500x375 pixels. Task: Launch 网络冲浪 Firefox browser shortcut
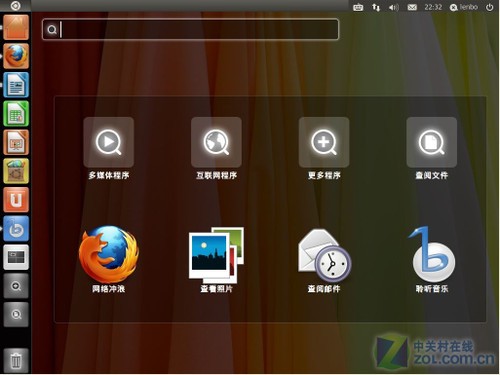tap(109, 259)
